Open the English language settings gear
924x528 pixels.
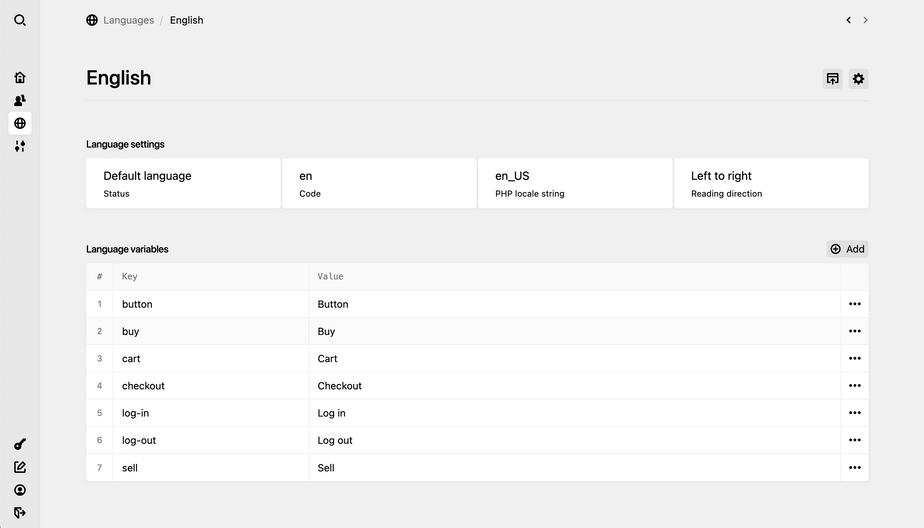coord(858,79)
